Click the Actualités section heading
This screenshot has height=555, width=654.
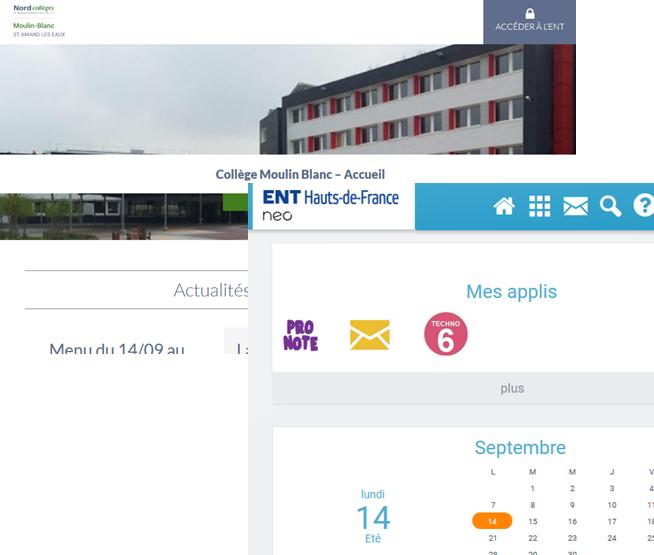211,290
